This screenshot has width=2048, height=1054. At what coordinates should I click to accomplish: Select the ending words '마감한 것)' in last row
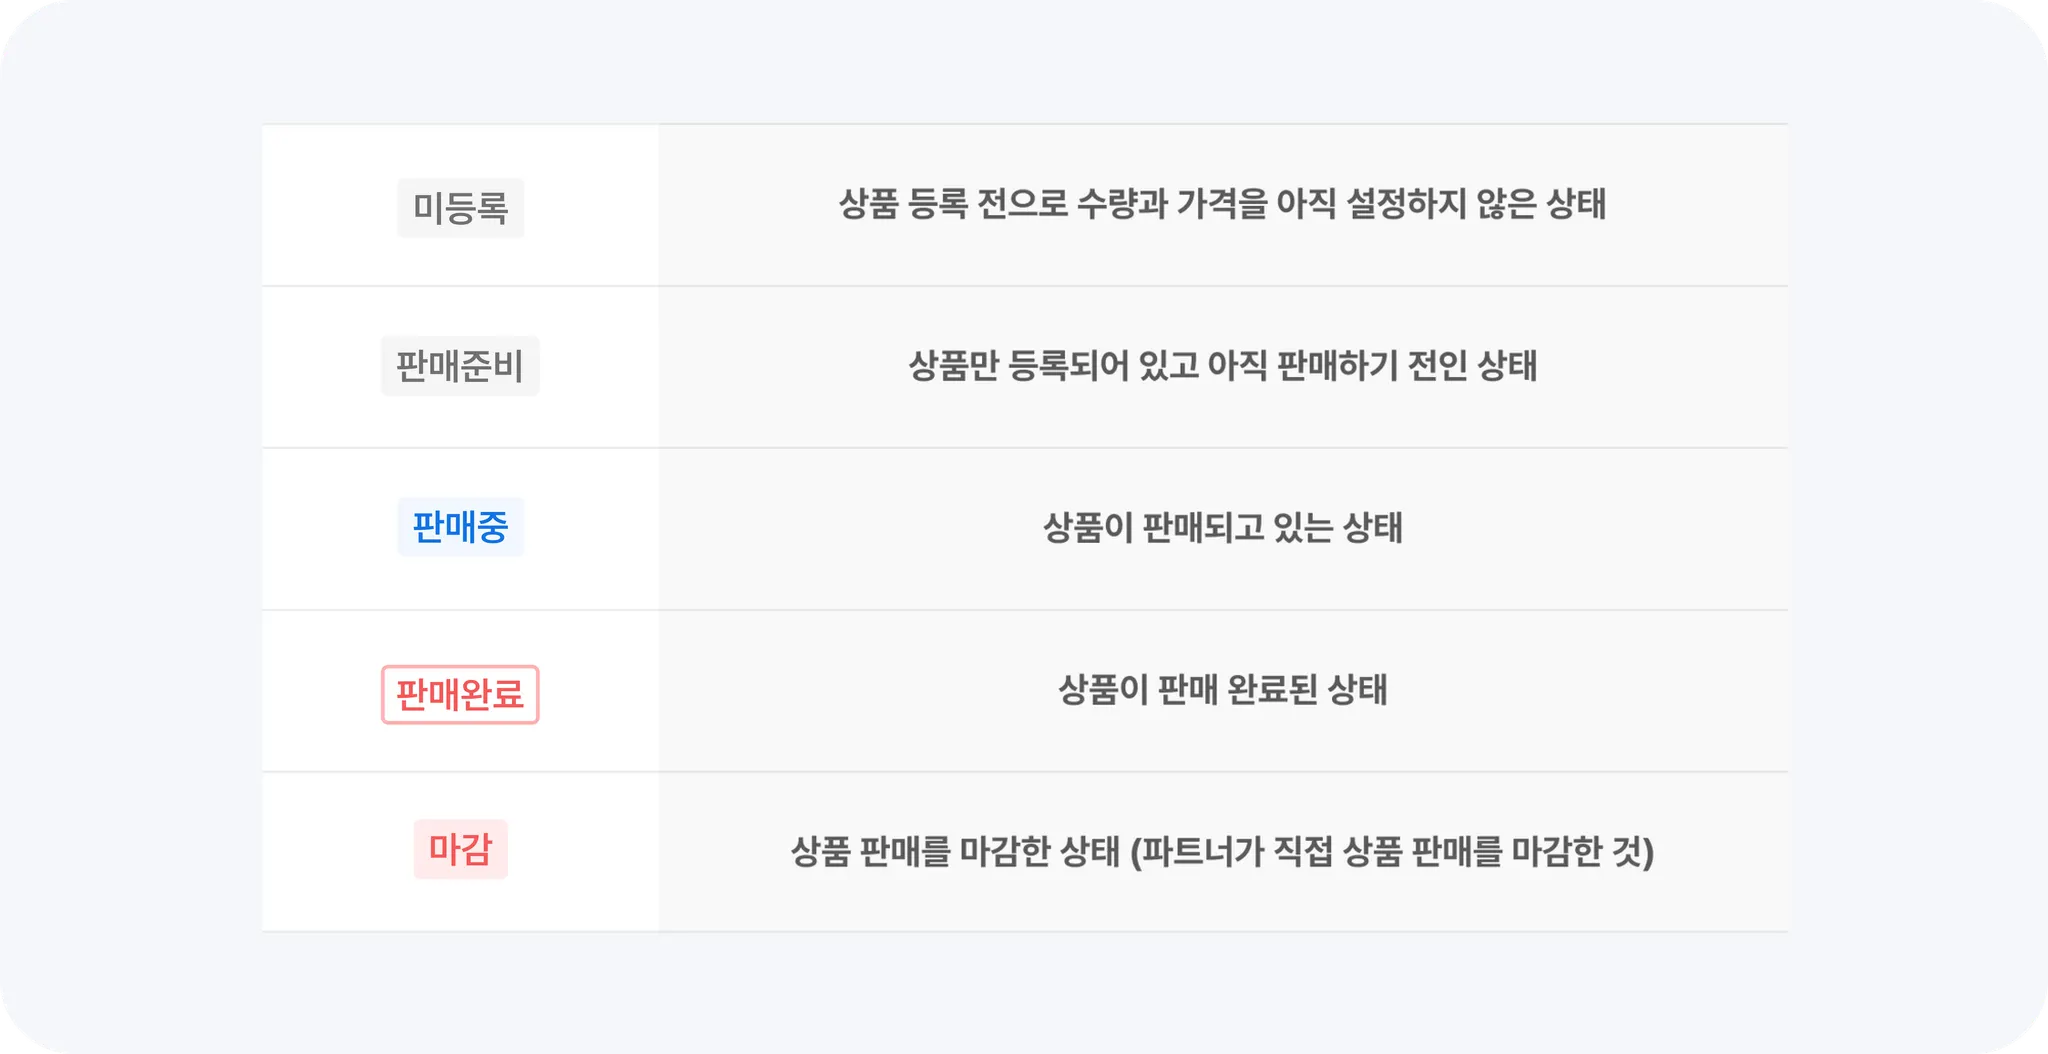[1583, 851]
